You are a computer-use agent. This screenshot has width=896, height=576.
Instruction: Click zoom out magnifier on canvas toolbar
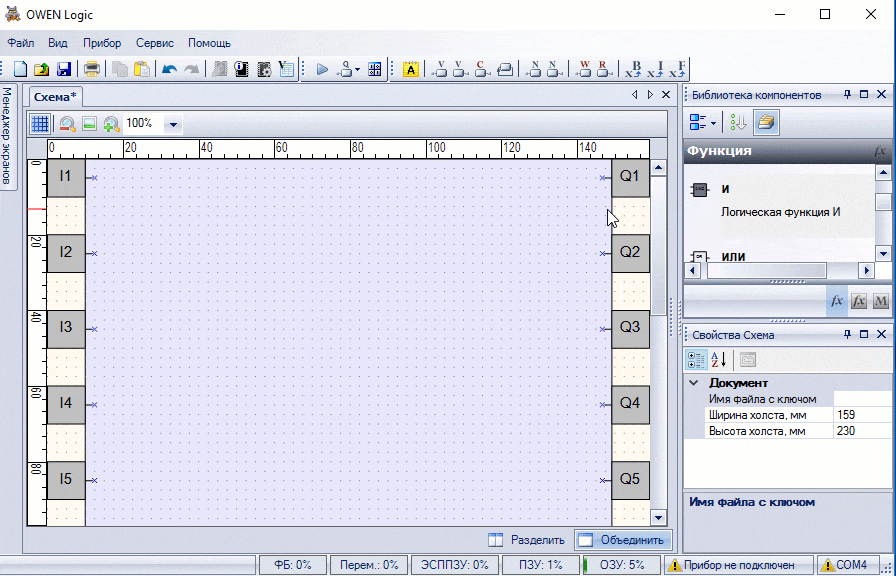[67, 124]
